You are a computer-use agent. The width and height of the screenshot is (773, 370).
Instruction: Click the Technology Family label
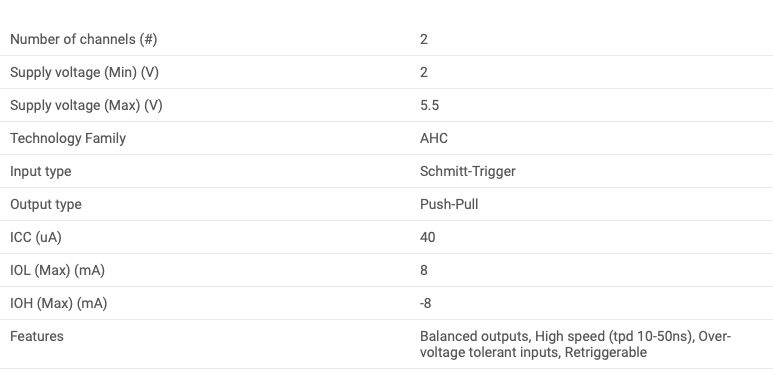coord(68,138)
